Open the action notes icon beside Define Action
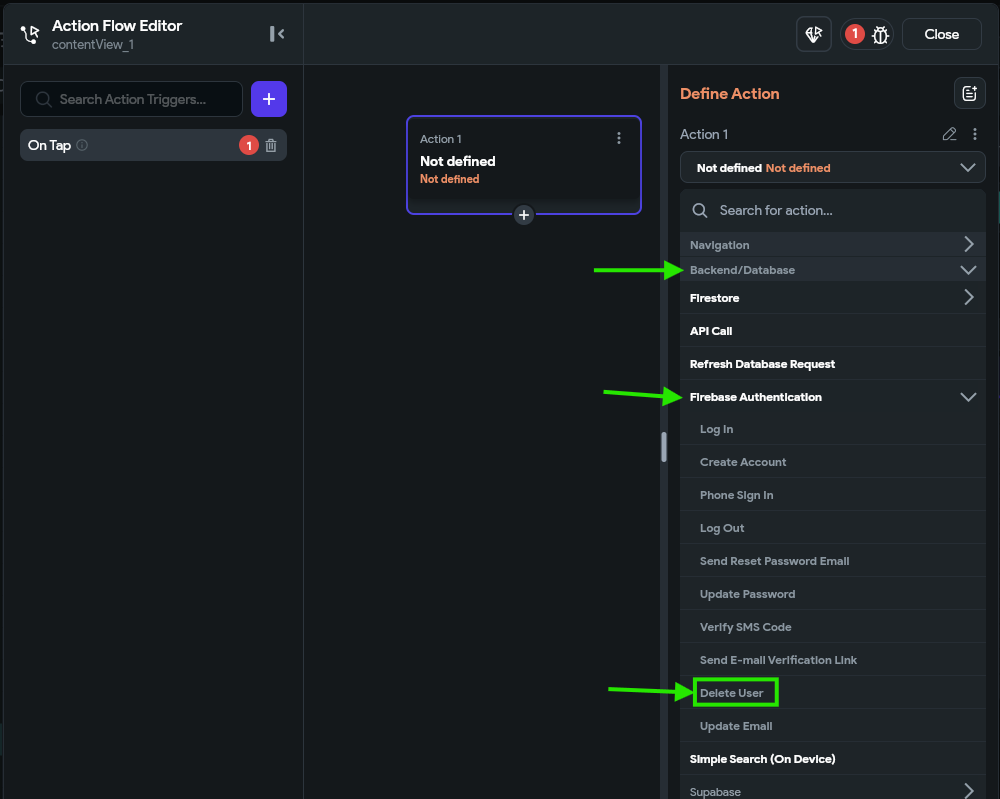Screen dimensions: 1000x799 tap(969, 94)
